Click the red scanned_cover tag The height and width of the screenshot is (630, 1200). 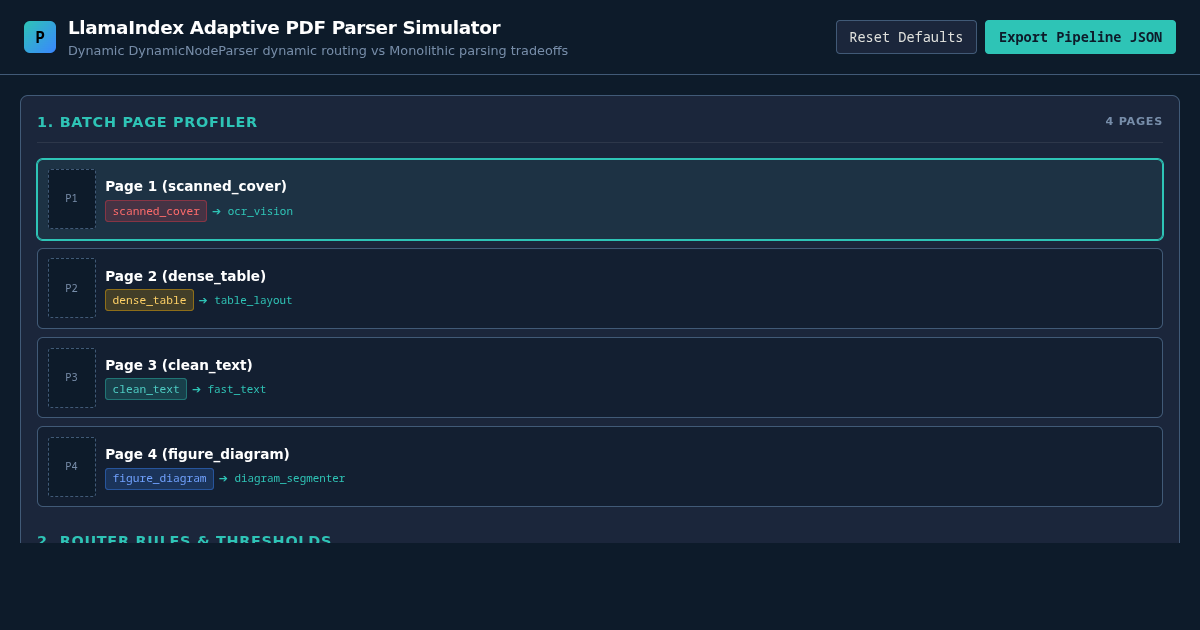[x=156, y=211]
